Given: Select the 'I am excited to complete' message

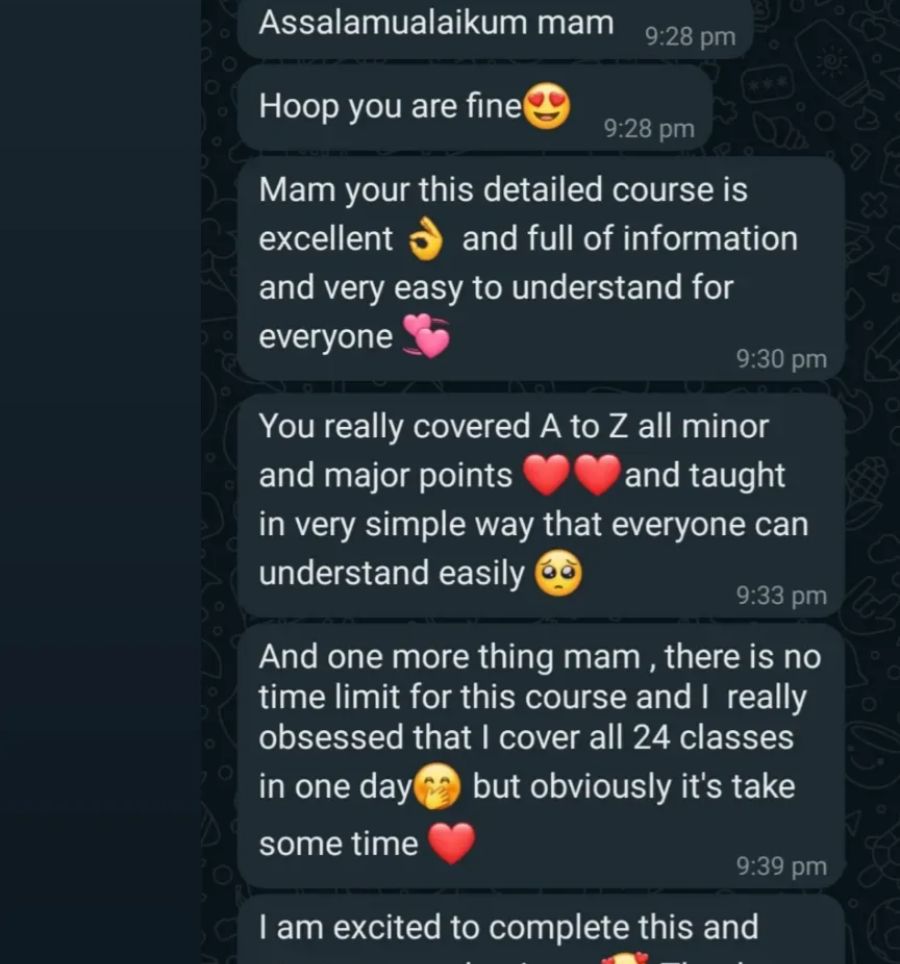Looking at the screenshot, I should [x=541, y=930].
